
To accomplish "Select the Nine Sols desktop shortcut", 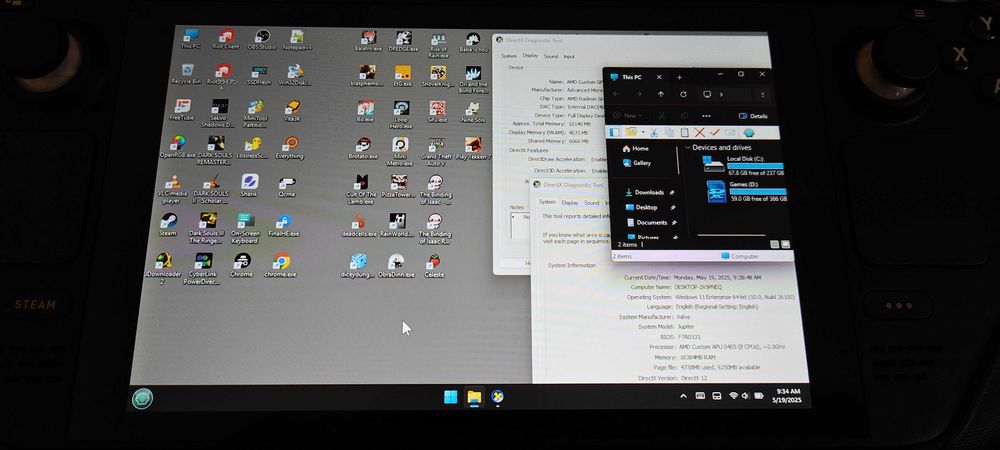I will tap(473, 112).
